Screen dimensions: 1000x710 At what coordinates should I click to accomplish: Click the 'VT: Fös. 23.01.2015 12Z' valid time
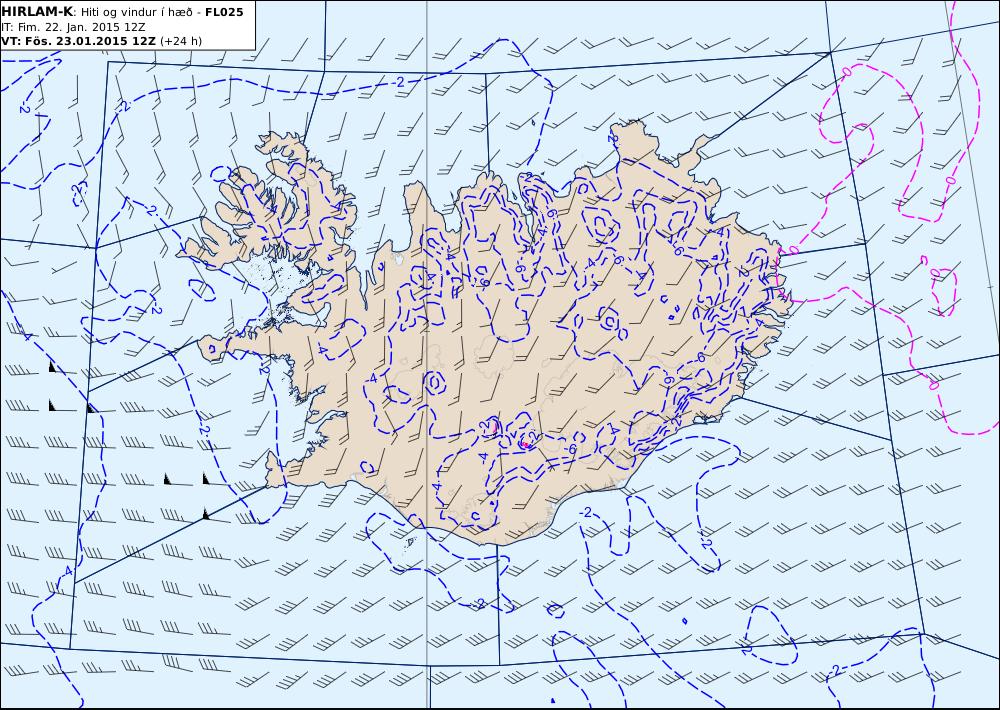[x=78, y=41]
